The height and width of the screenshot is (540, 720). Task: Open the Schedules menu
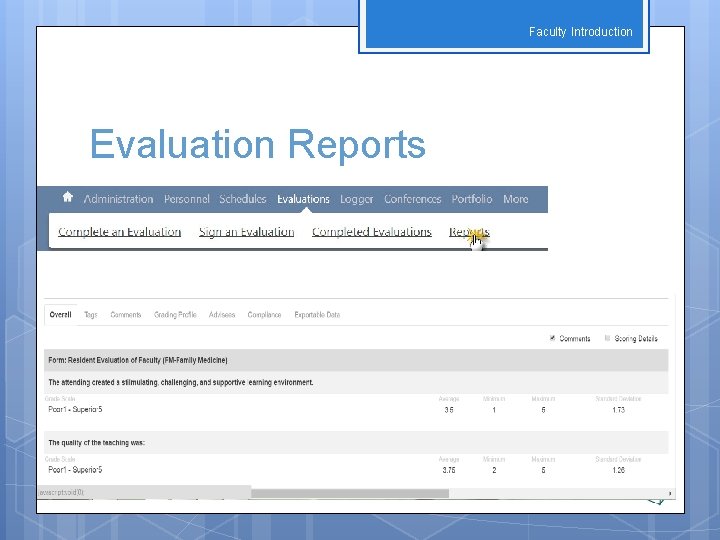tap(242, 199)
